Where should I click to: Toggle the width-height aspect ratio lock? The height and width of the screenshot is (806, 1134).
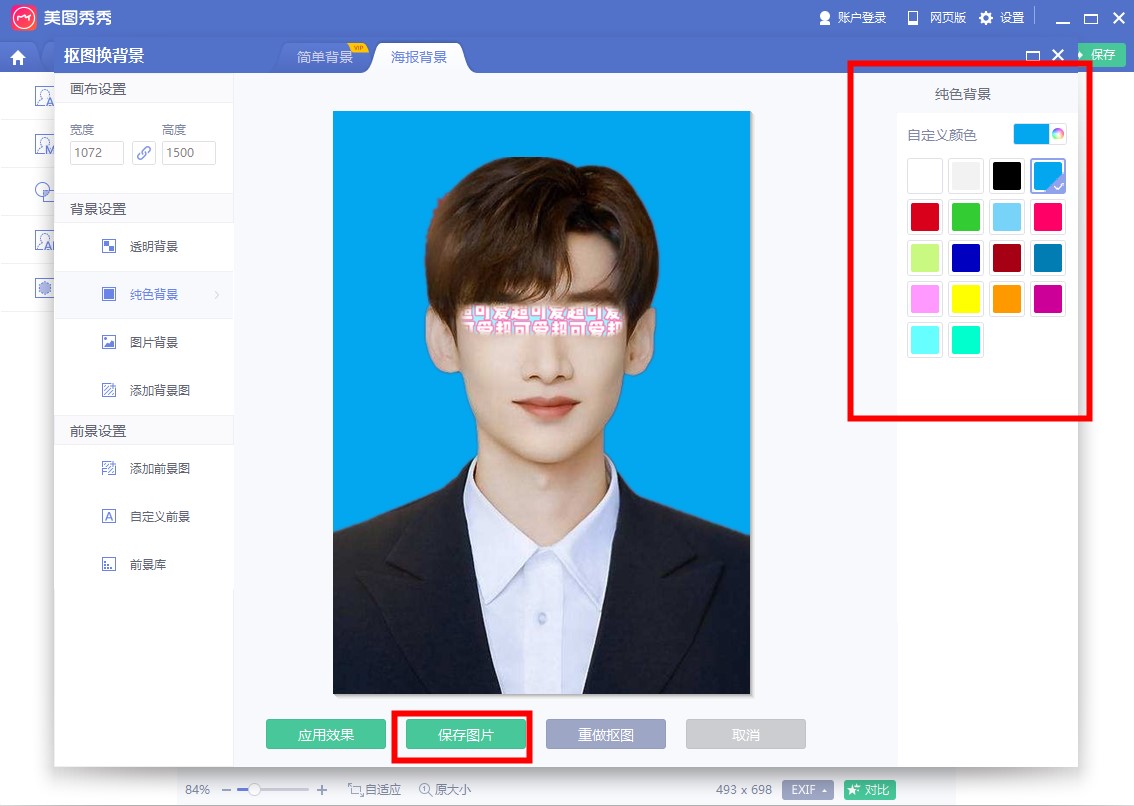click(x=144, y=153)
